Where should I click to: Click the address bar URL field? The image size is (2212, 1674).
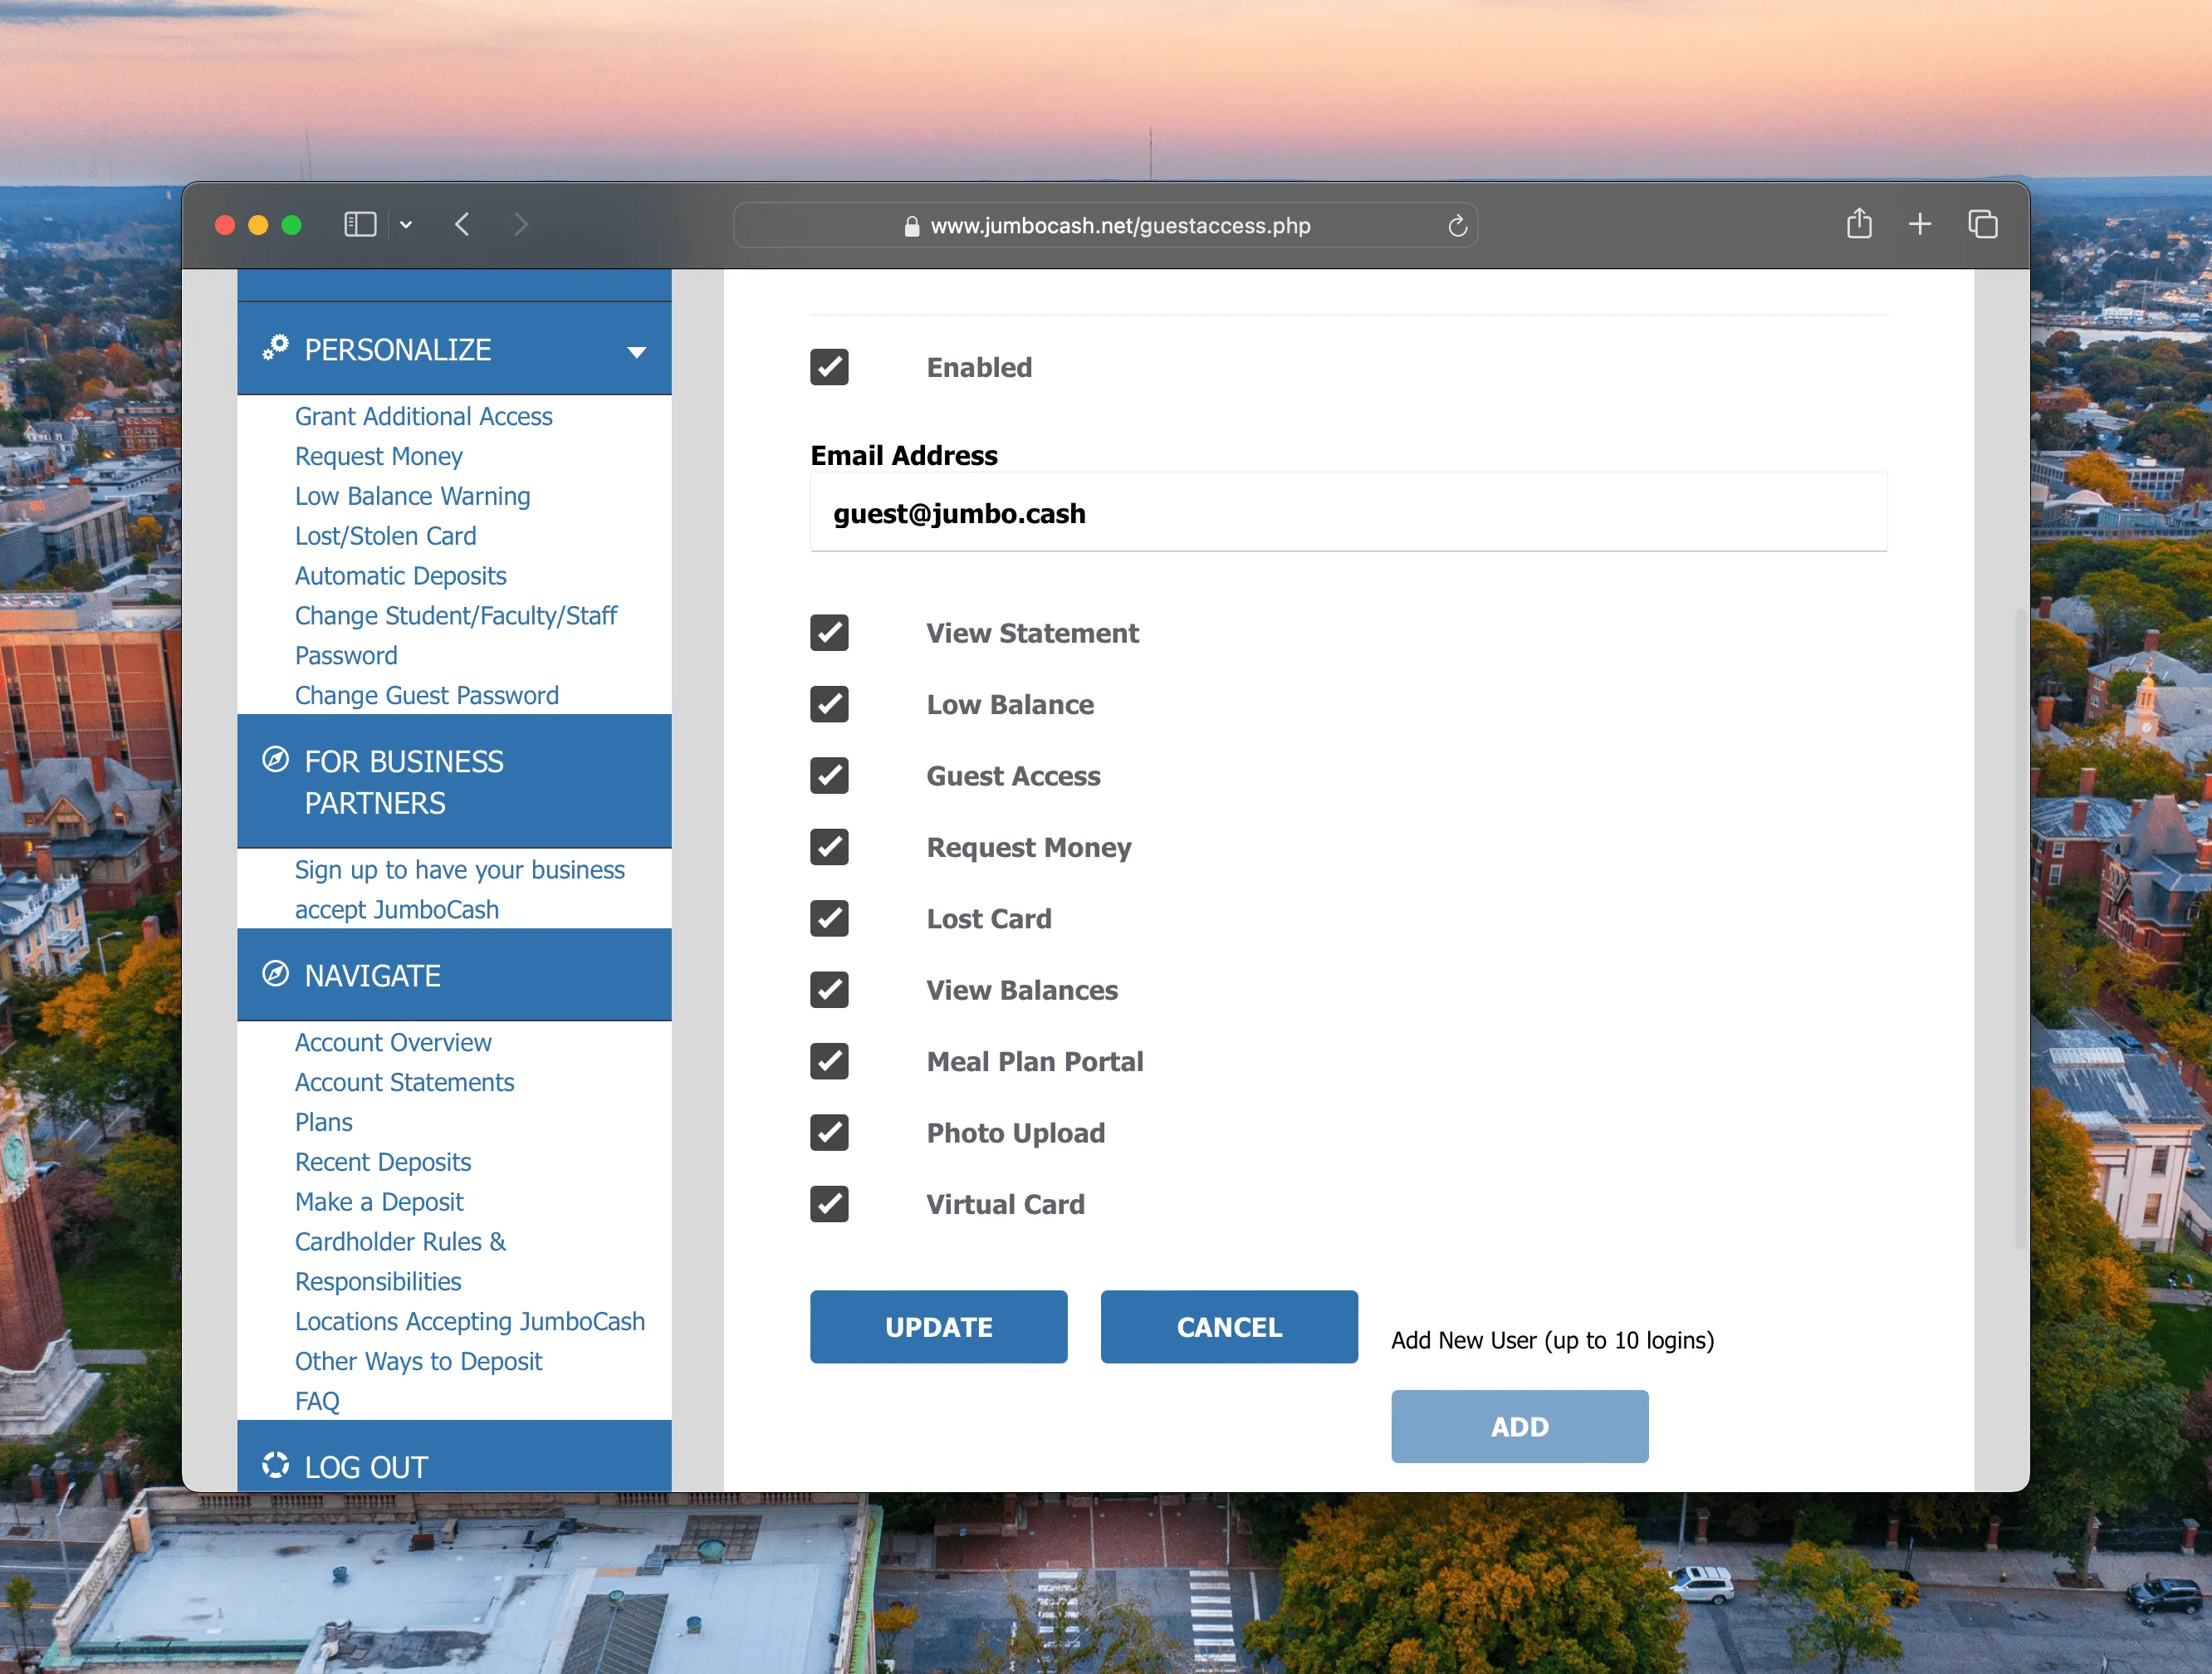point(1105,226)
